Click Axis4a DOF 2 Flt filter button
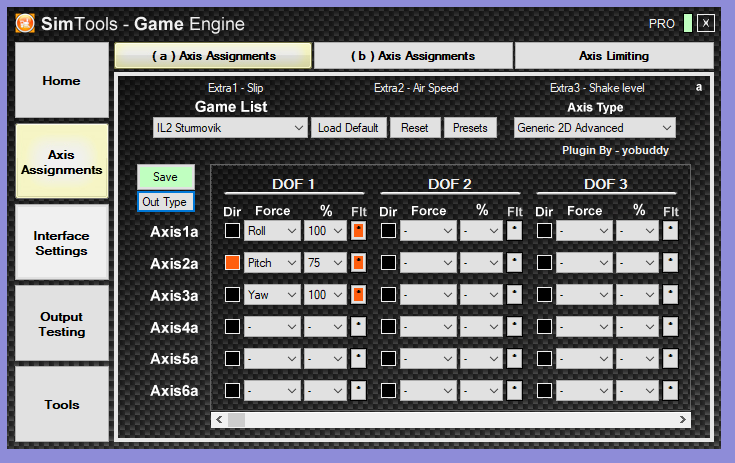Viewport: 735px width, 463px height. [515, 326]
